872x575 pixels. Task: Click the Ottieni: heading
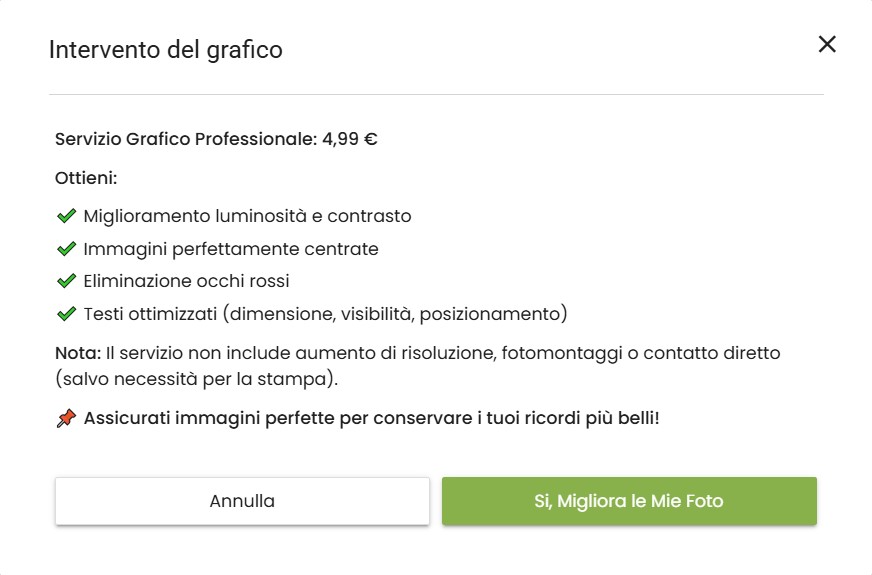point(86,179)
